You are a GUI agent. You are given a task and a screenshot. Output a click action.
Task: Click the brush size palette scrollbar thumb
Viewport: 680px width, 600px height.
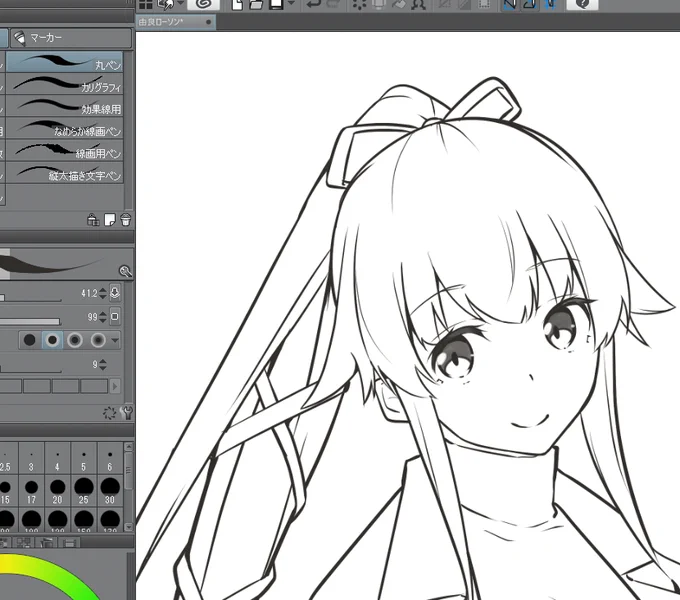tap(128, 470)
